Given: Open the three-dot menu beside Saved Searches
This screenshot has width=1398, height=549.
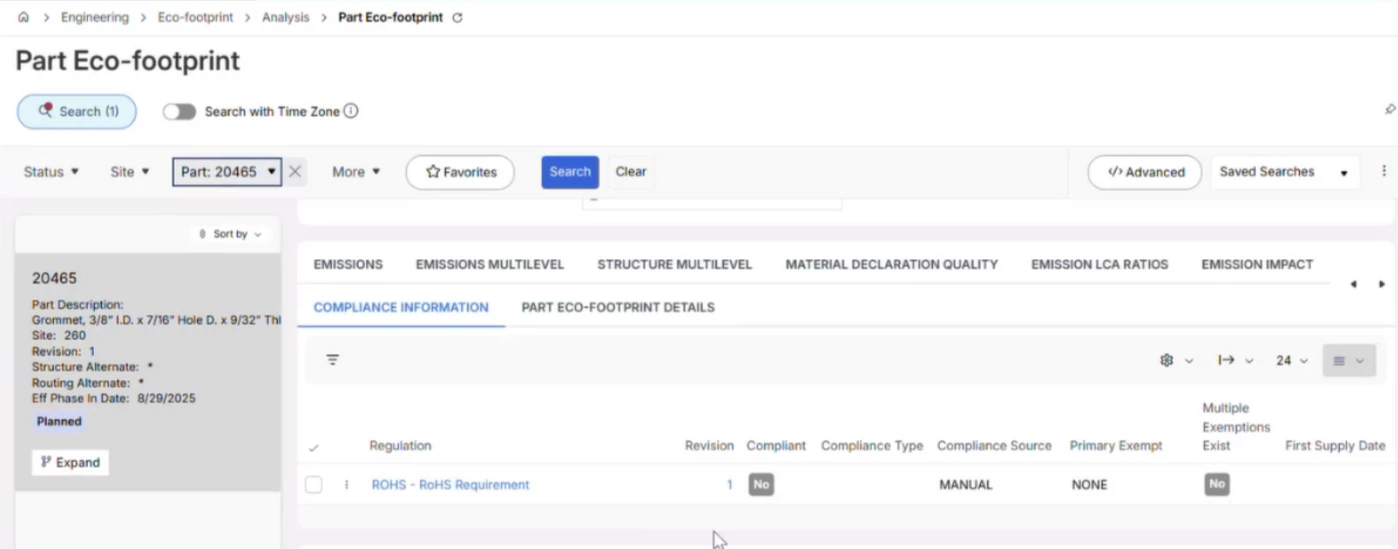Looking at the screenshot, I should click(1384, 171).
